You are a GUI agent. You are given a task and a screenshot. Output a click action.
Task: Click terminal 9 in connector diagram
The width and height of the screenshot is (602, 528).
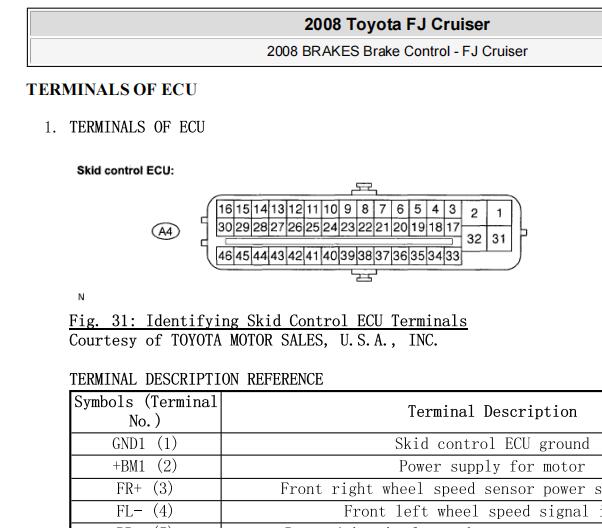348,209
